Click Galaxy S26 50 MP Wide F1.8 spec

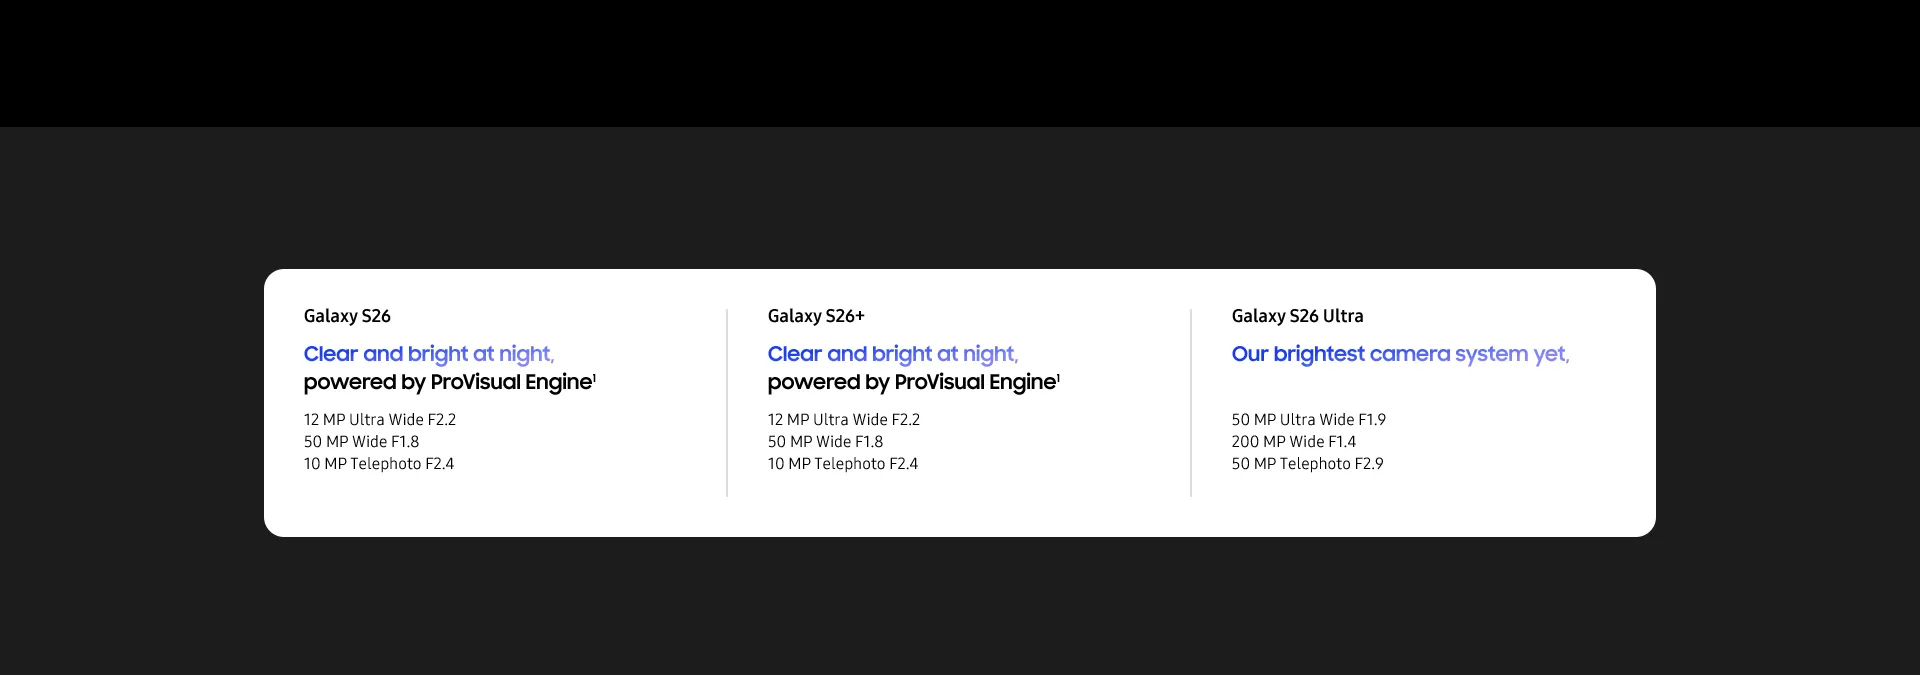[361, 442]
